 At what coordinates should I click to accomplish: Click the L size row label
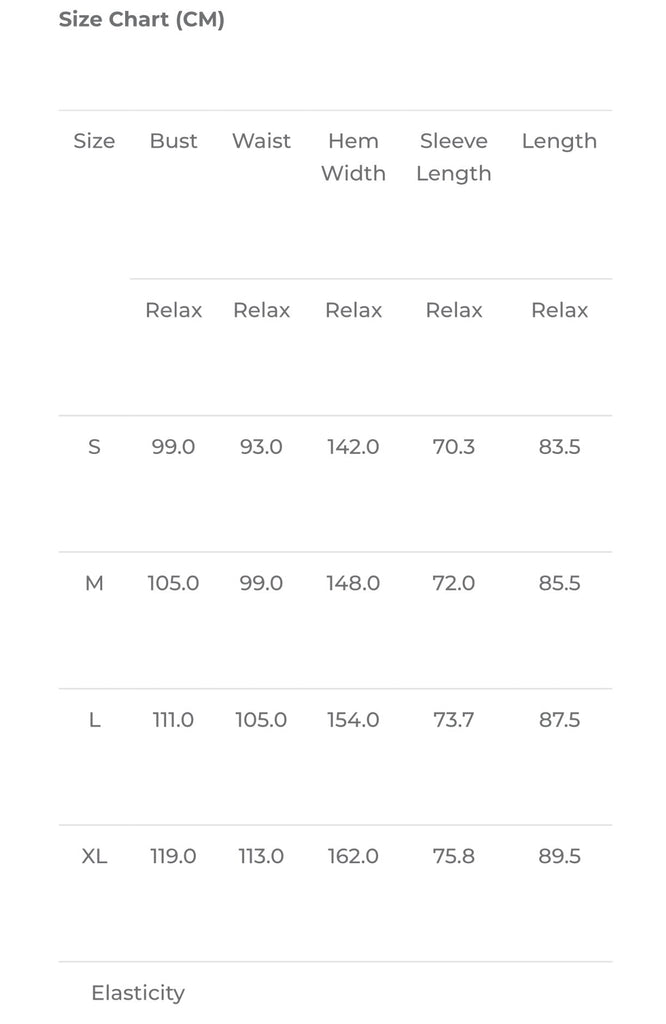click(x=94, y=720)
